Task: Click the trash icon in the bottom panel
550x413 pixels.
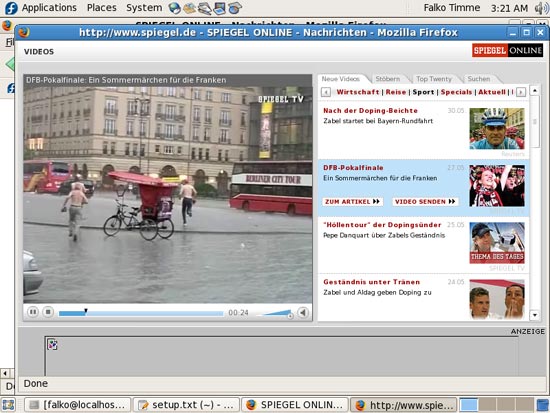Action: click(543, 405)
